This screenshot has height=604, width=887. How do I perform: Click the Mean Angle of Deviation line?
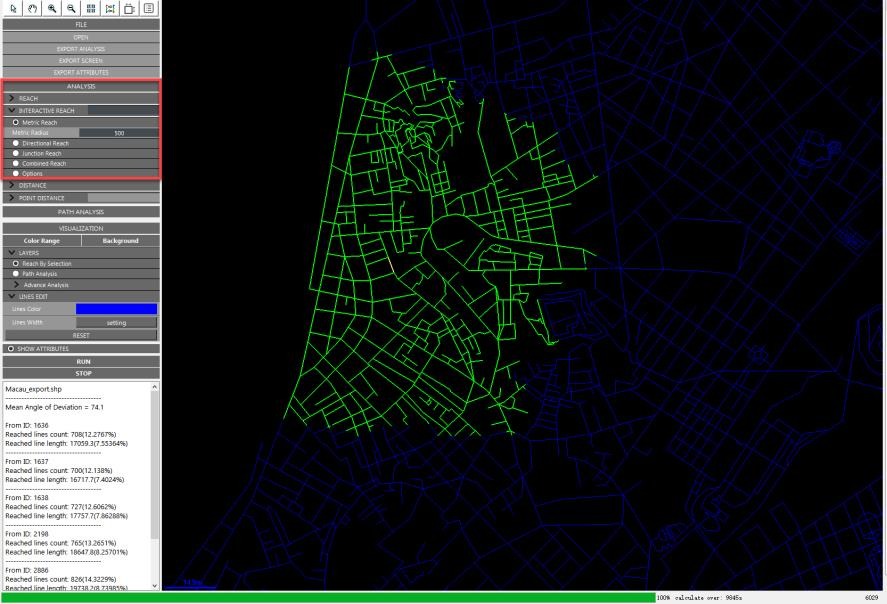point(54,407)
